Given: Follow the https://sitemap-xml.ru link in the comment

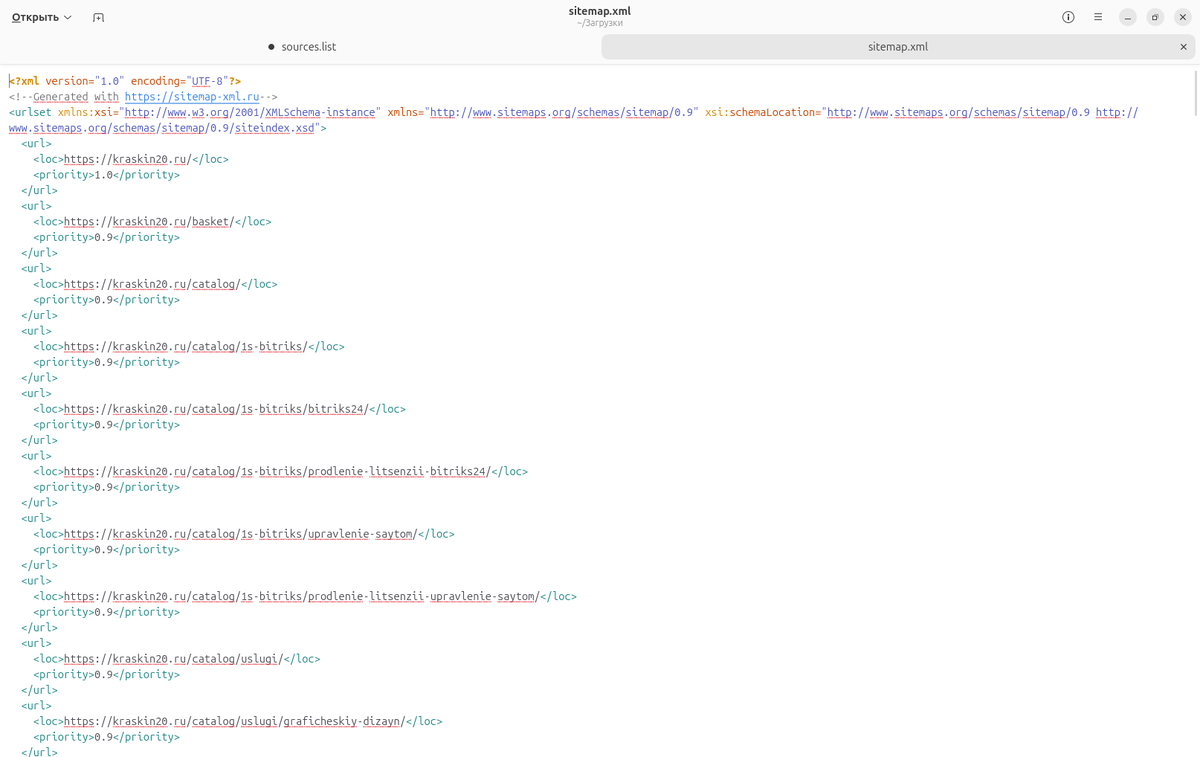Looking at the screenshot, I should click(x=192, y=97).
